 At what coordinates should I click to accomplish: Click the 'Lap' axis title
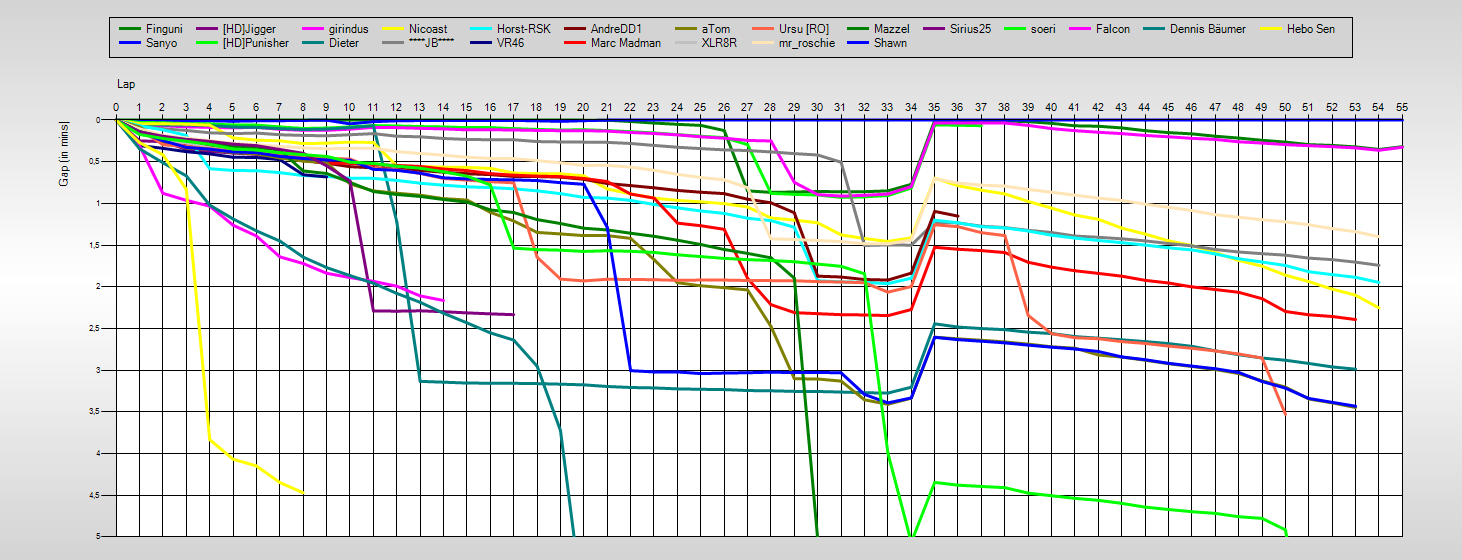[x=126, y=85]
